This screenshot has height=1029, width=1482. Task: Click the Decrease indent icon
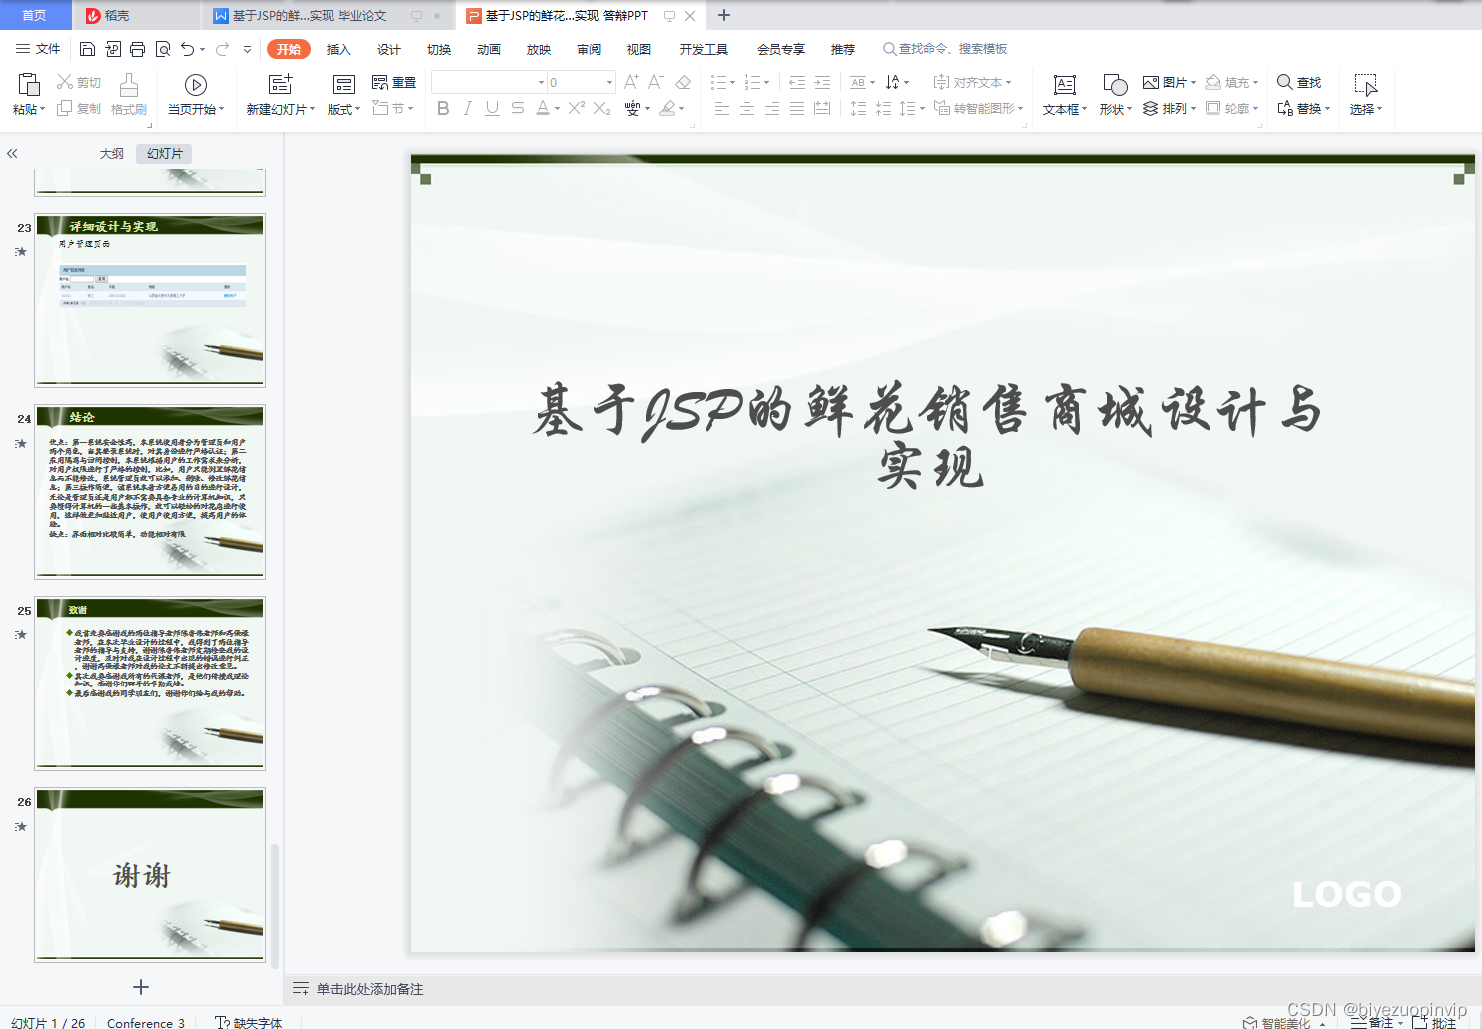(x=797, y=82)
